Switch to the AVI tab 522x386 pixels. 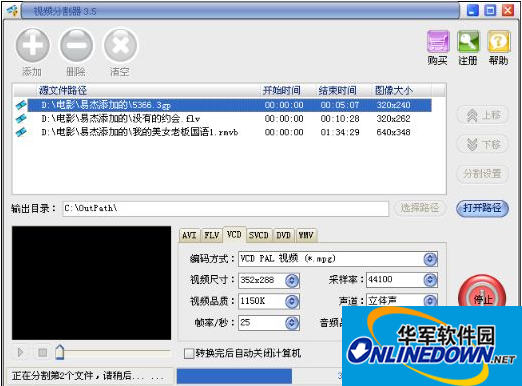coord(189,235)
